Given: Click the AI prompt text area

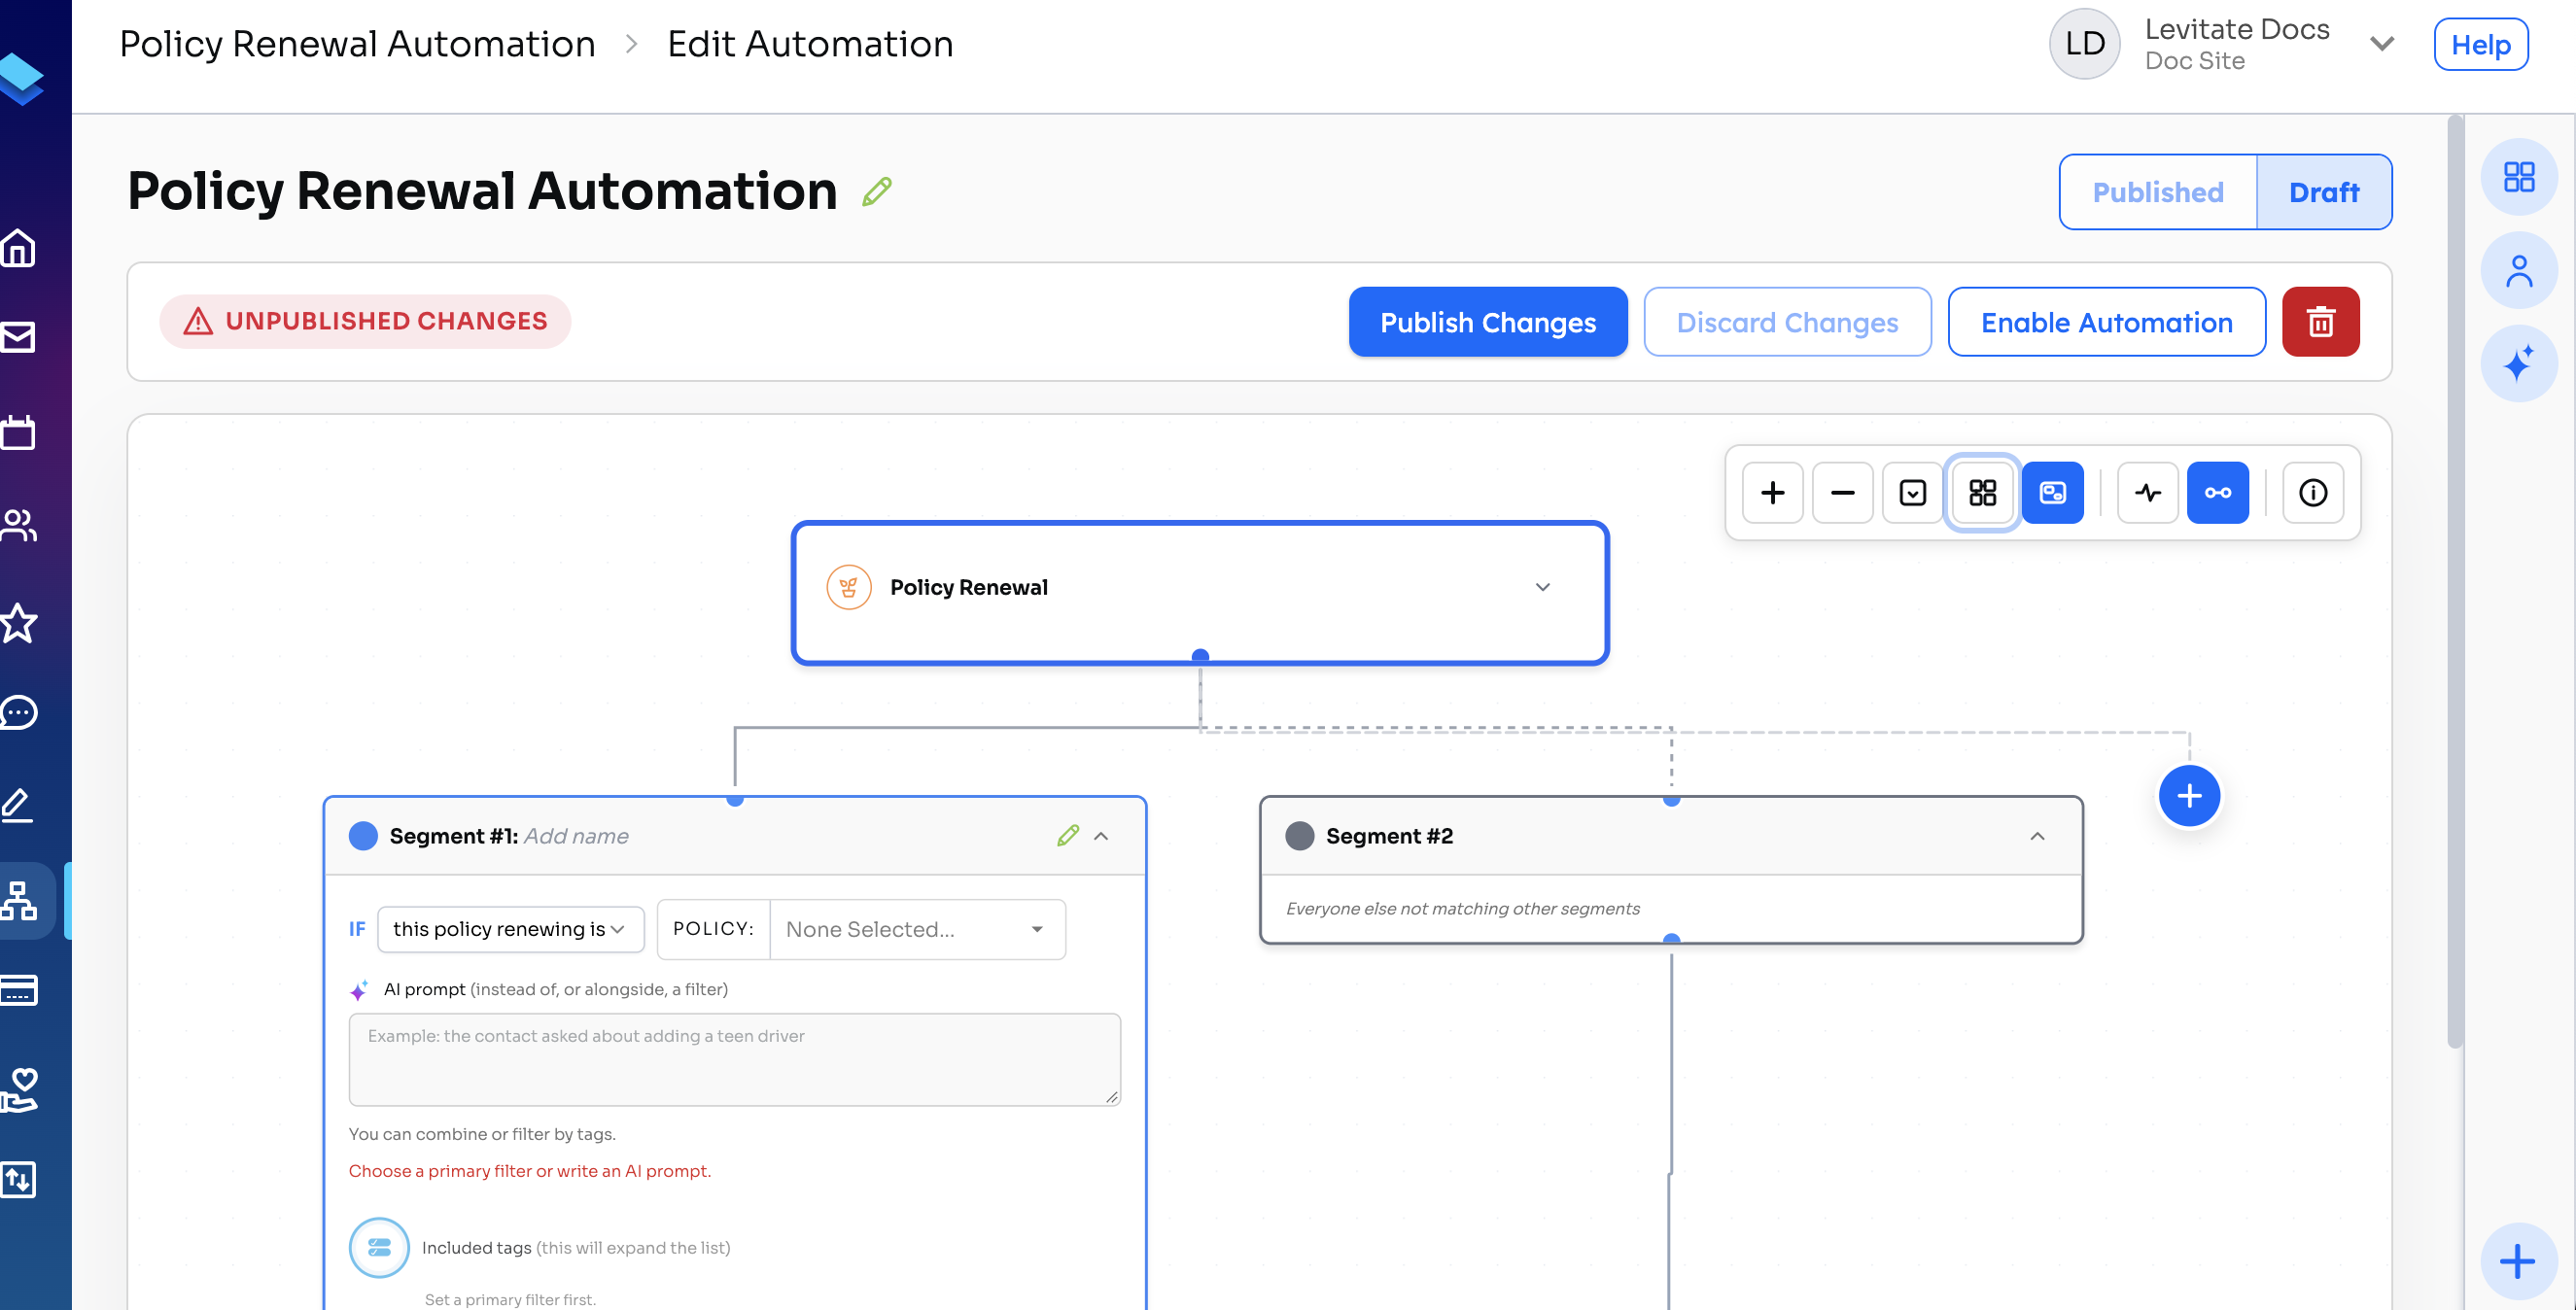Looking at the screenshot, I should coord(734,1059).
